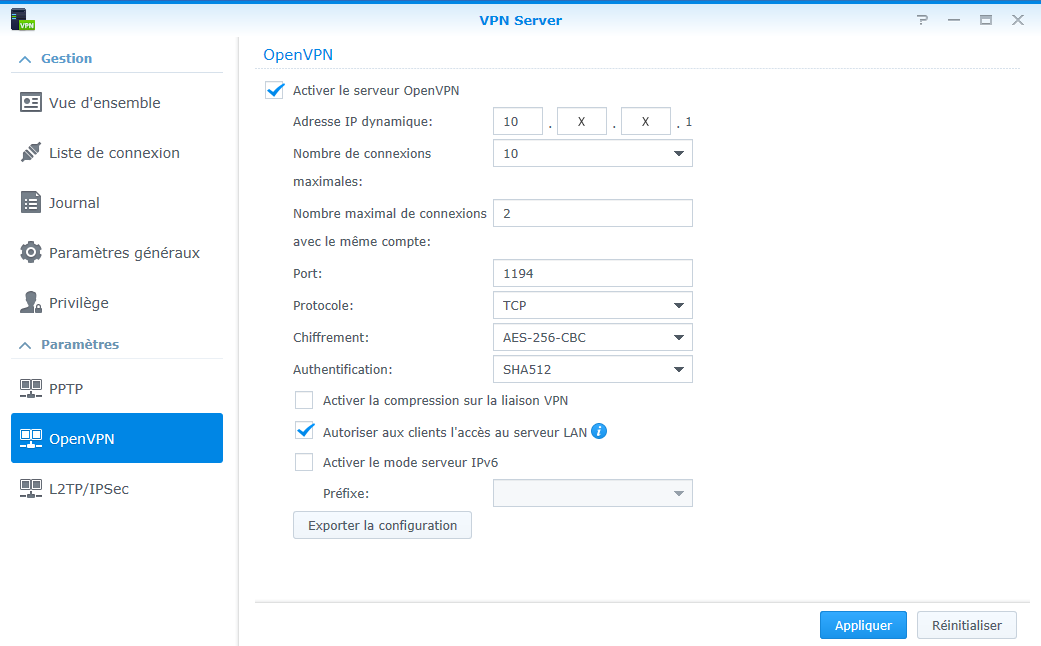Click the PPTP network icon
The height and width of the screenshot is (646, 1041).
[31, 388]
